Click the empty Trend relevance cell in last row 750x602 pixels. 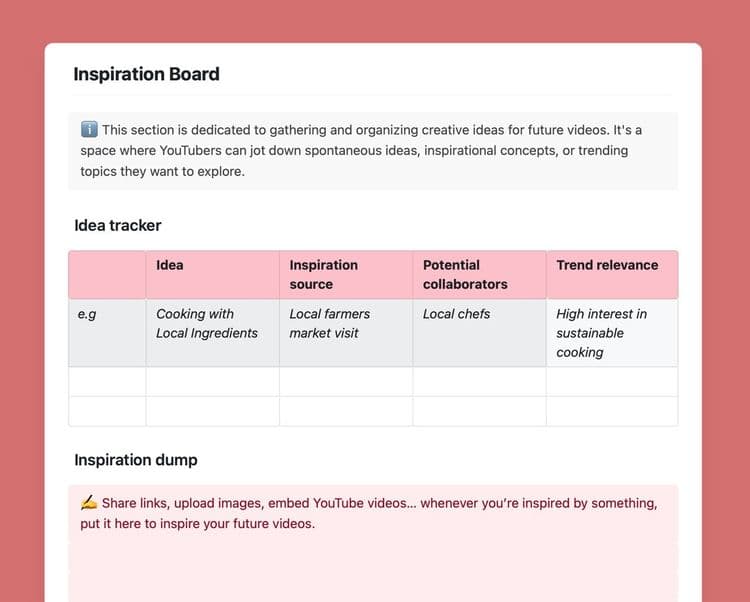coord(612,411)
